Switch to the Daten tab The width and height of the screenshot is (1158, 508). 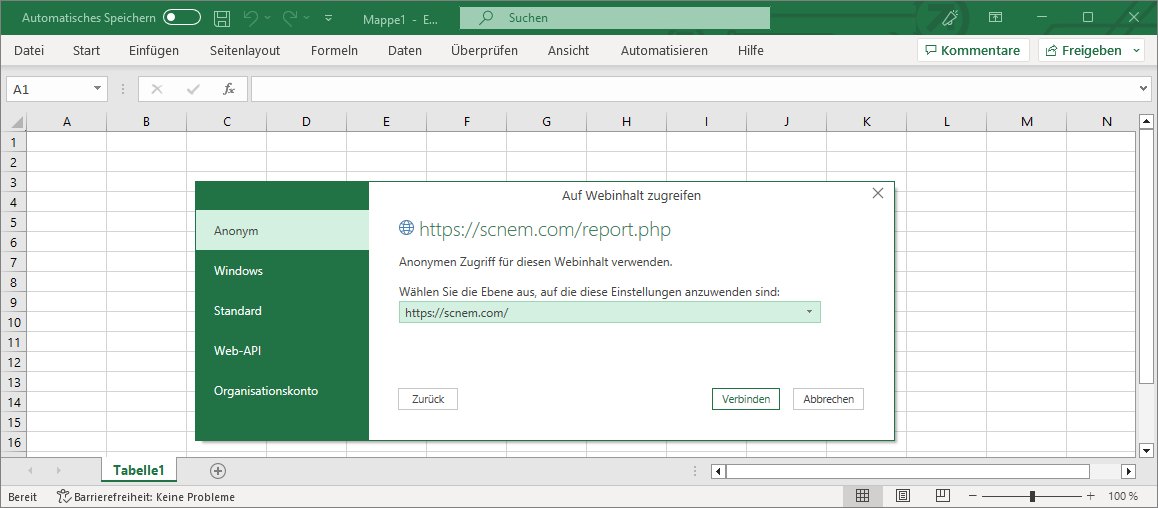click(x=405, y=50)
